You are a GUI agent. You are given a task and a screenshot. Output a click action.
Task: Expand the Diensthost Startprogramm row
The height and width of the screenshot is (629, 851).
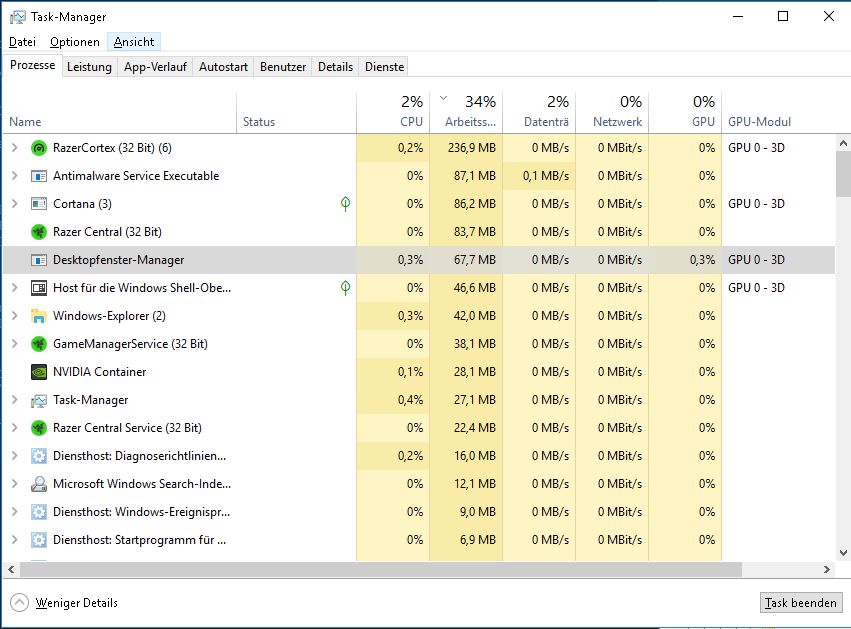pos(15,540)
